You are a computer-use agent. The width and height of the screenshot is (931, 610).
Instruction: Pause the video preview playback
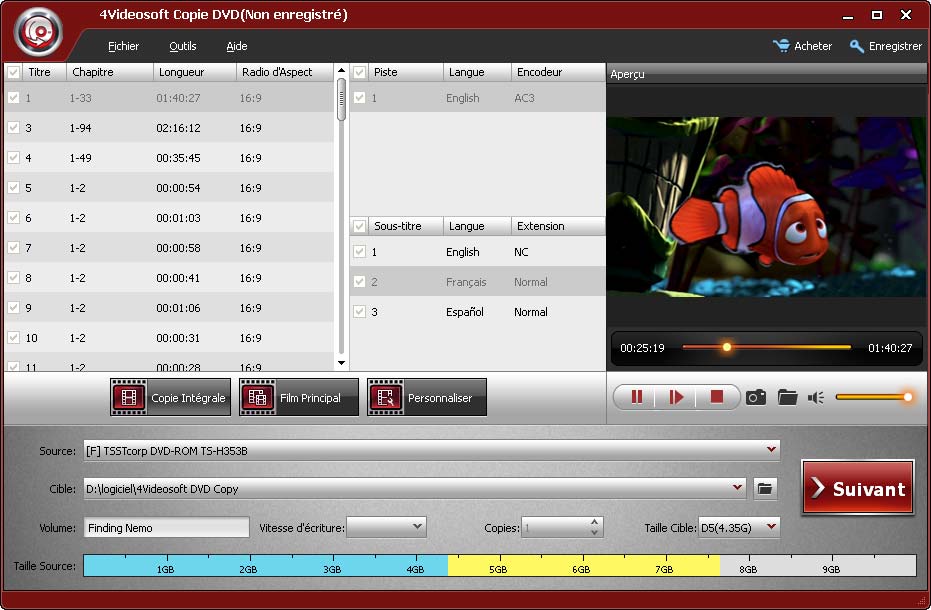tap(636, 397)
